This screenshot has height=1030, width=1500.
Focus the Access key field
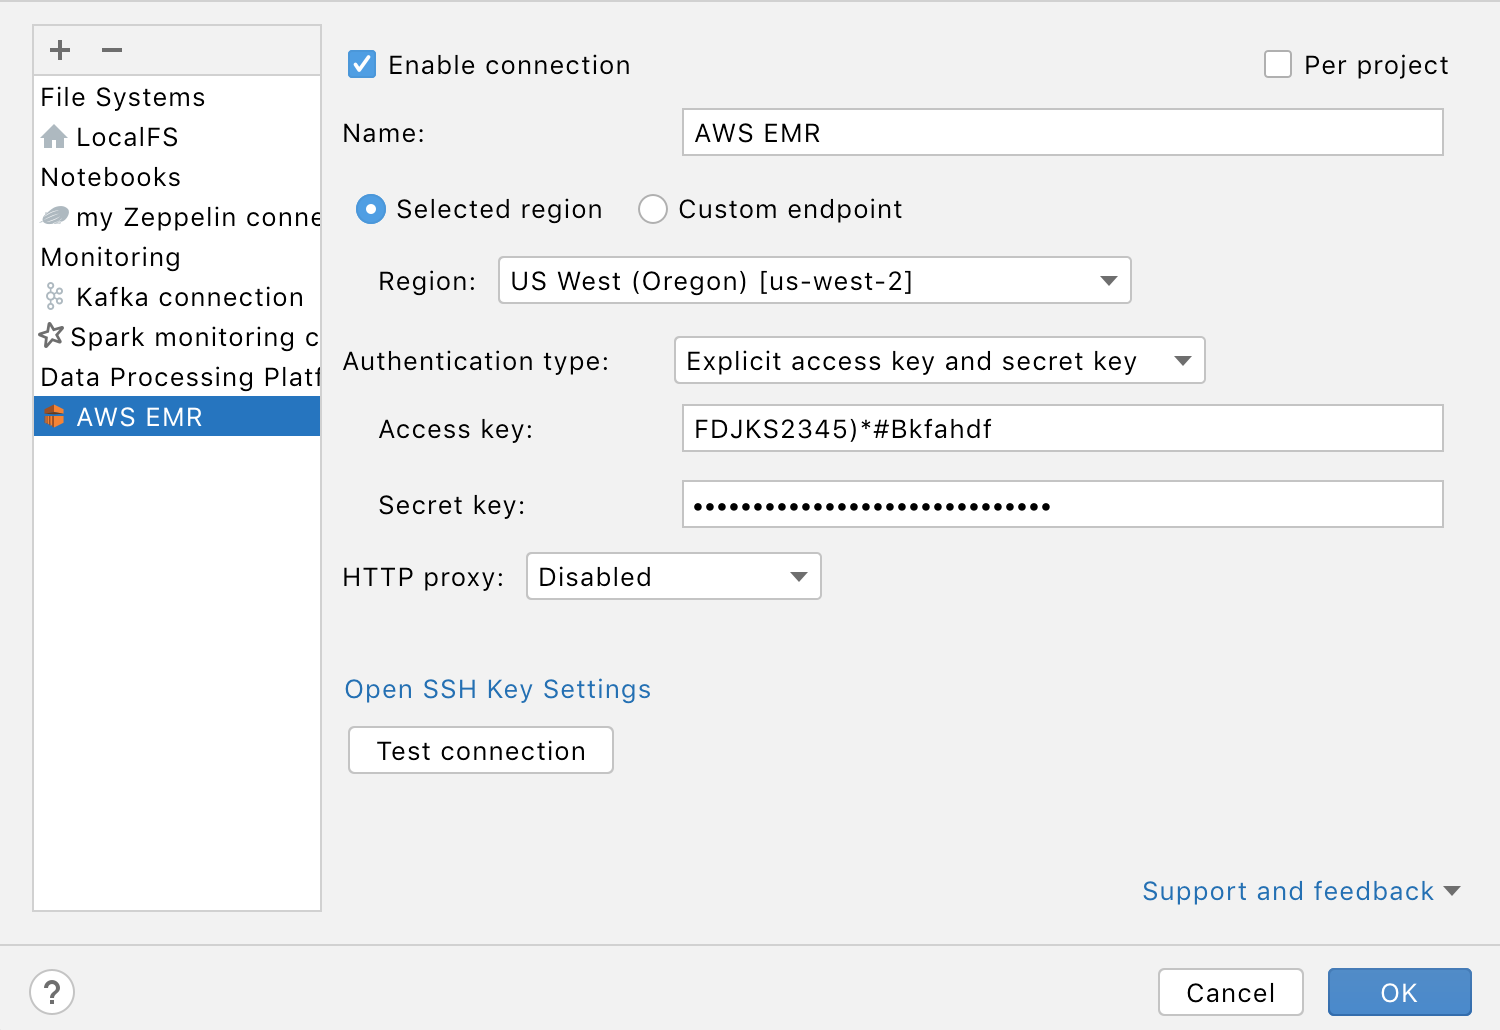1063,428
